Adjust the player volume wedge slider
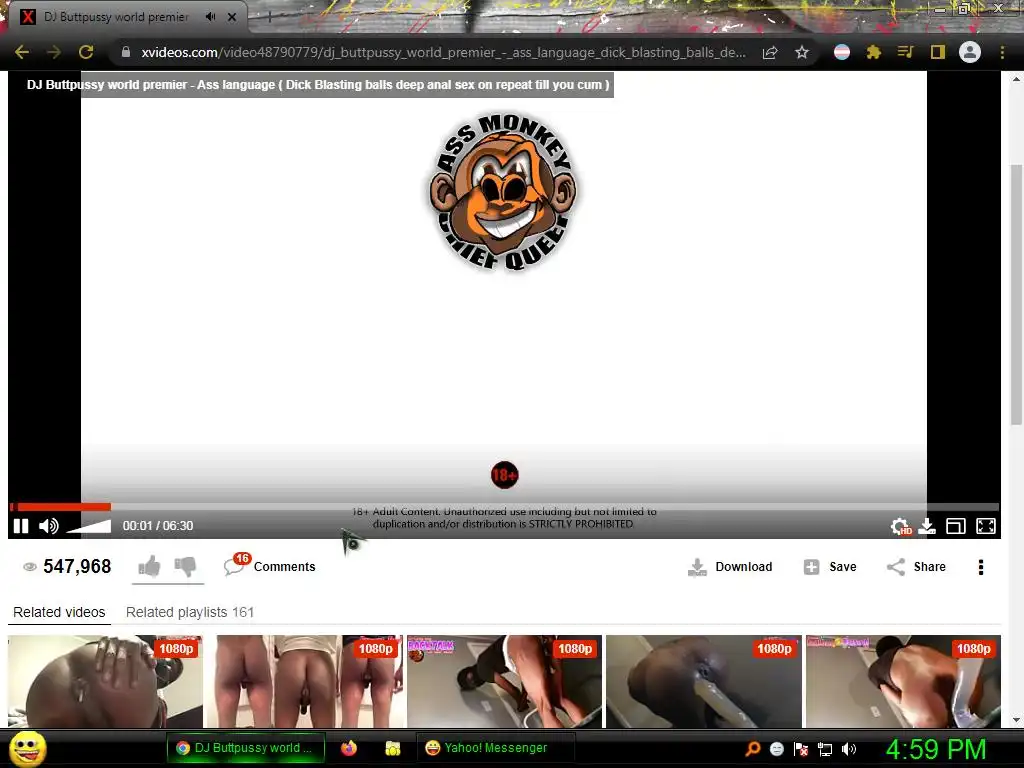The width and height of the screenshot is (1024, 768). 89,526
